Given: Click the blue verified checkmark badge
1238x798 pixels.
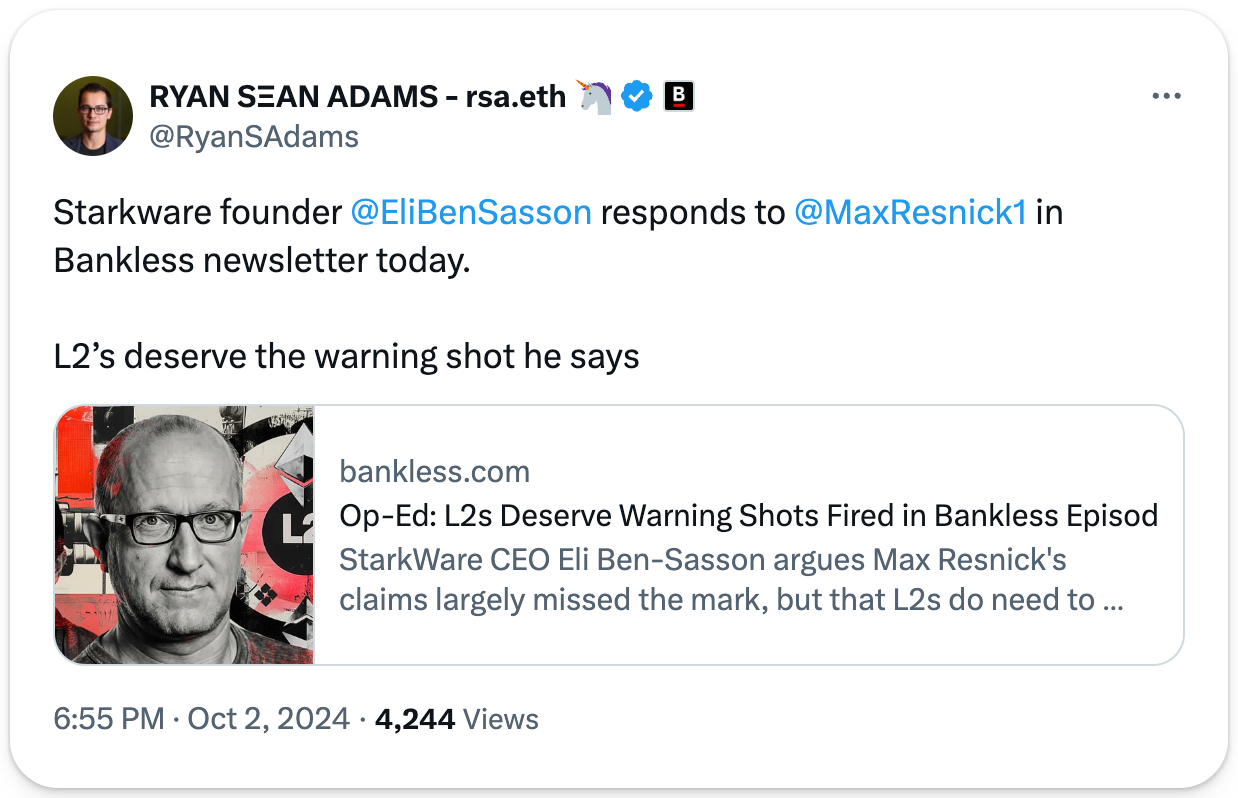Looking at the screenshot, I should coord(637,97).
